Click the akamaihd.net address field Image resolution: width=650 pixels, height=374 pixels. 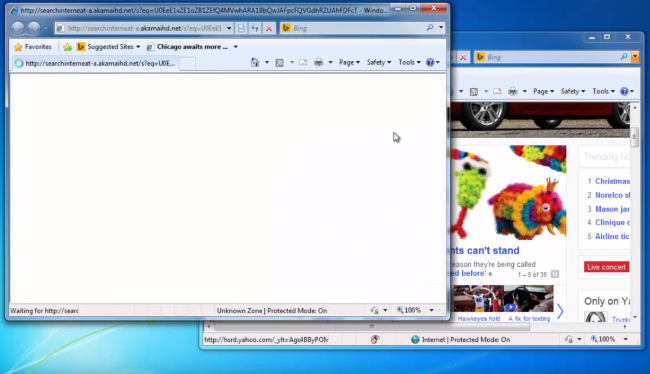[x=144, y=28]
